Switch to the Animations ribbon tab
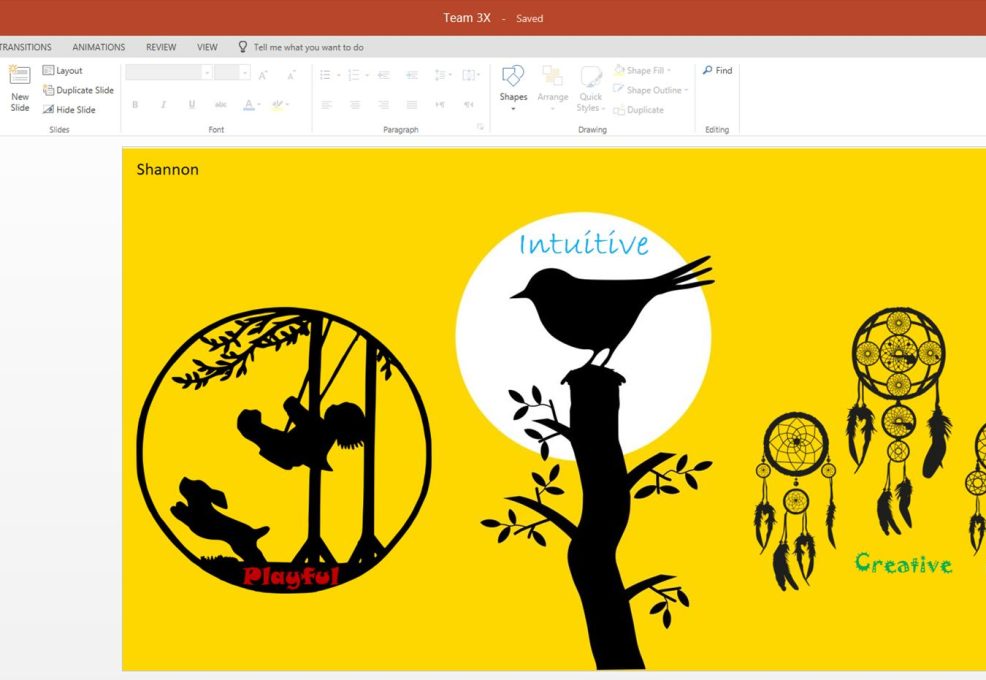This screenshot has width=986, height=680. click(98, 46)
